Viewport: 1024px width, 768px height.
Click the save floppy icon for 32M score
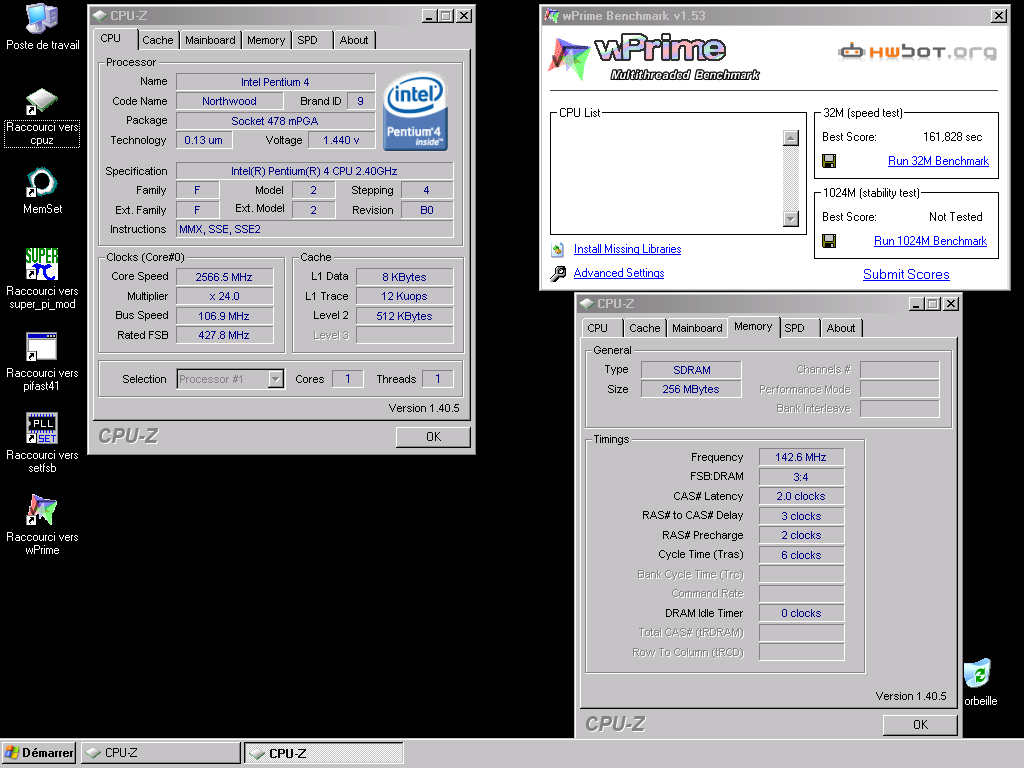coord(829,161)
